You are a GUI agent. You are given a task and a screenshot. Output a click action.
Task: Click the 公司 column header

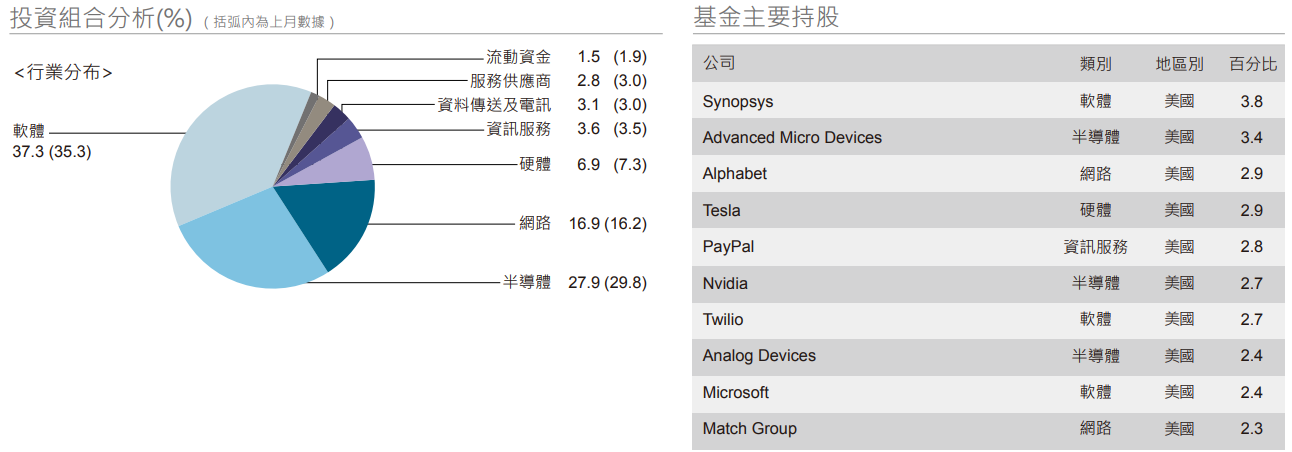pos(719,63)
